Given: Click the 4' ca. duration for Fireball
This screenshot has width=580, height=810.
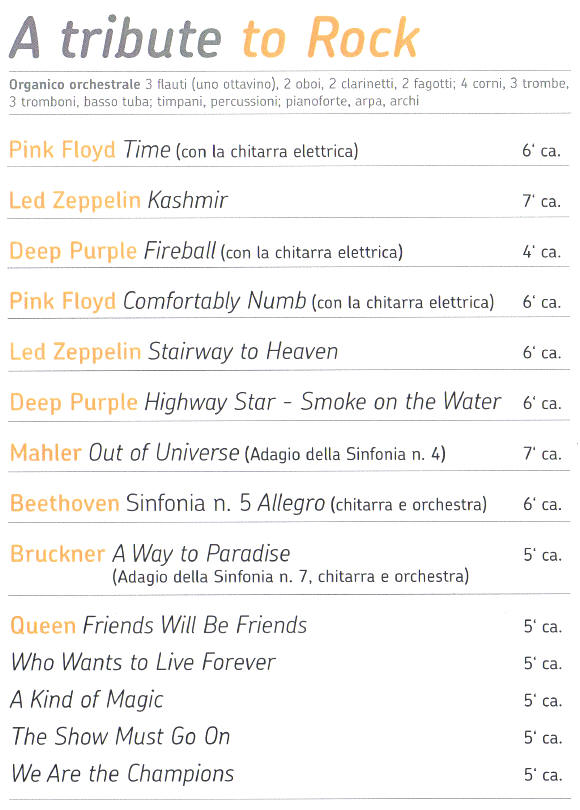Looking at the screenshot, I should (x=541, y=252).
